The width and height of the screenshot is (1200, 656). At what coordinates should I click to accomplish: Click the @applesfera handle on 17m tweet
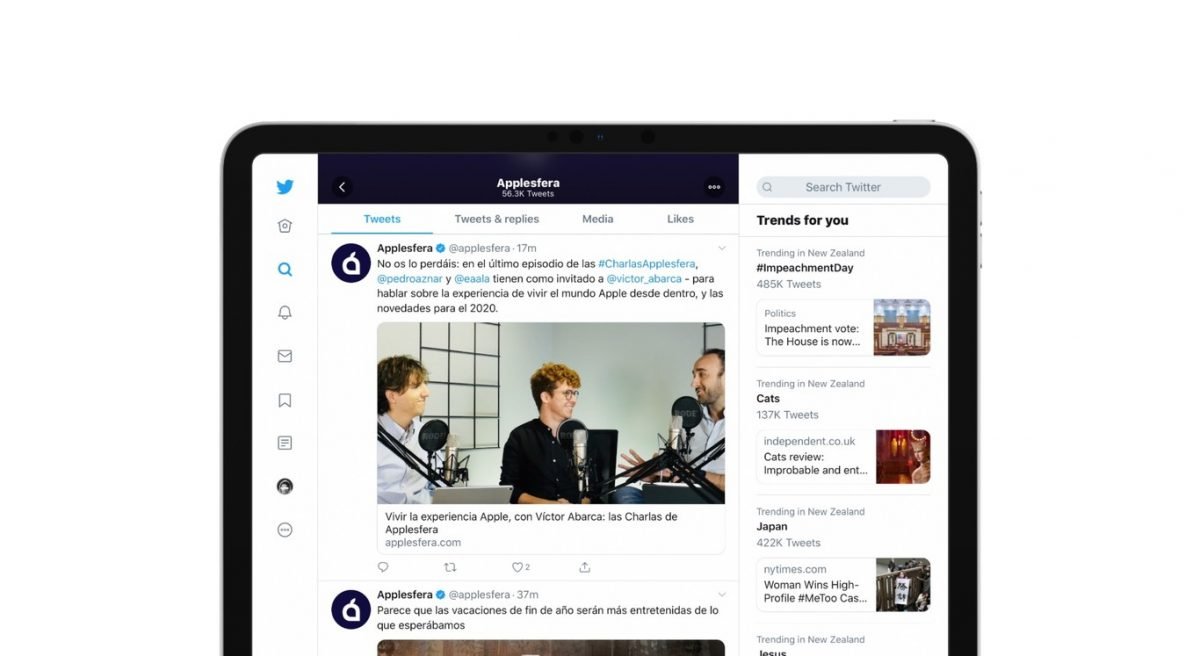pos(479,248)
